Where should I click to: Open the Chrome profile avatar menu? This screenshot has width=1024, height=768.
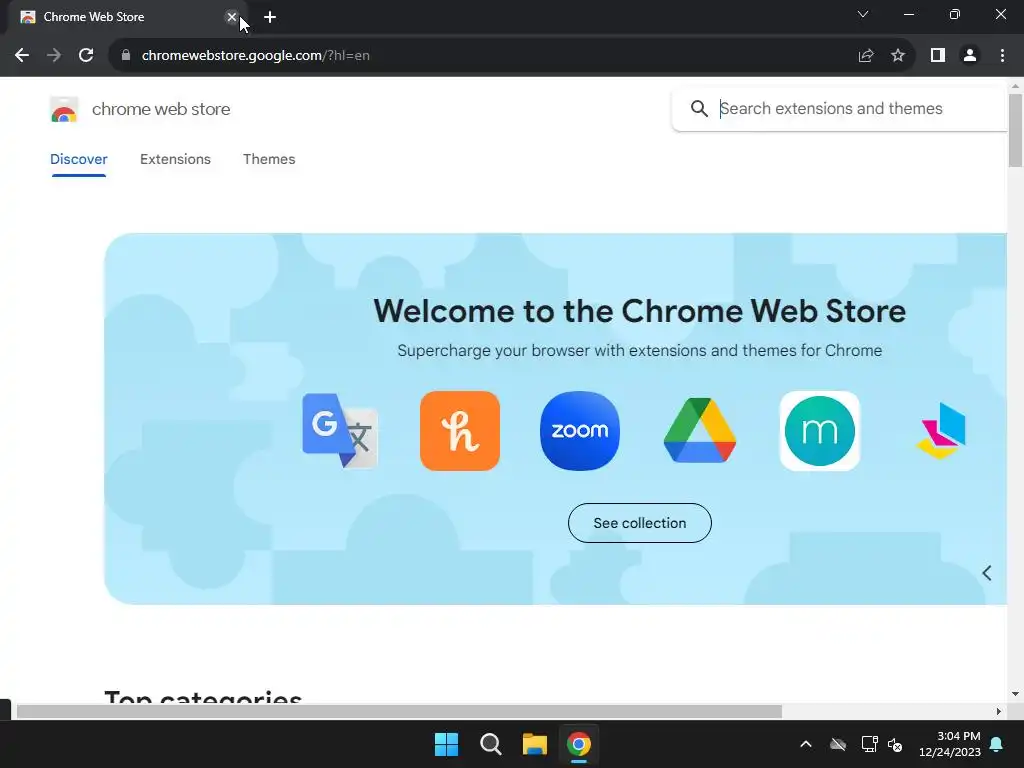point(970,56)
